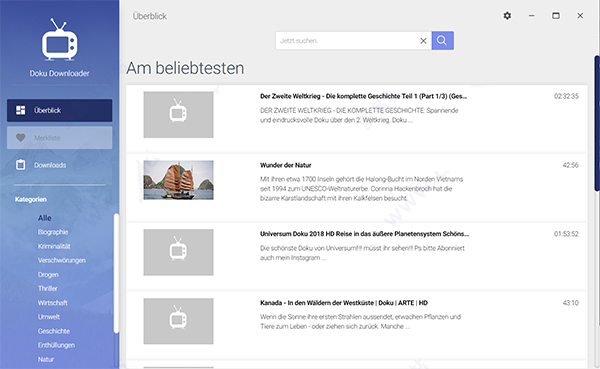Open 'Kanada - In den Wäldern' title

click(x=344, y=303)
